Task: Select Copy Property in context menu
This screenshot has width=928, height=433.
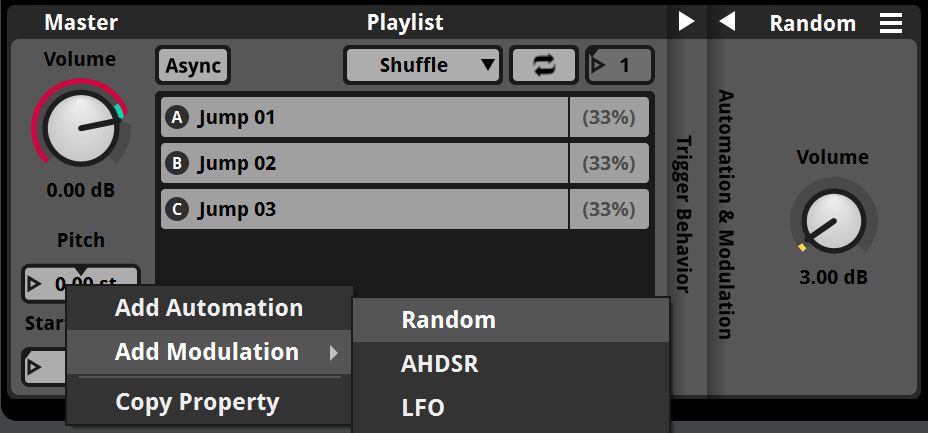Action: point(197,402)
